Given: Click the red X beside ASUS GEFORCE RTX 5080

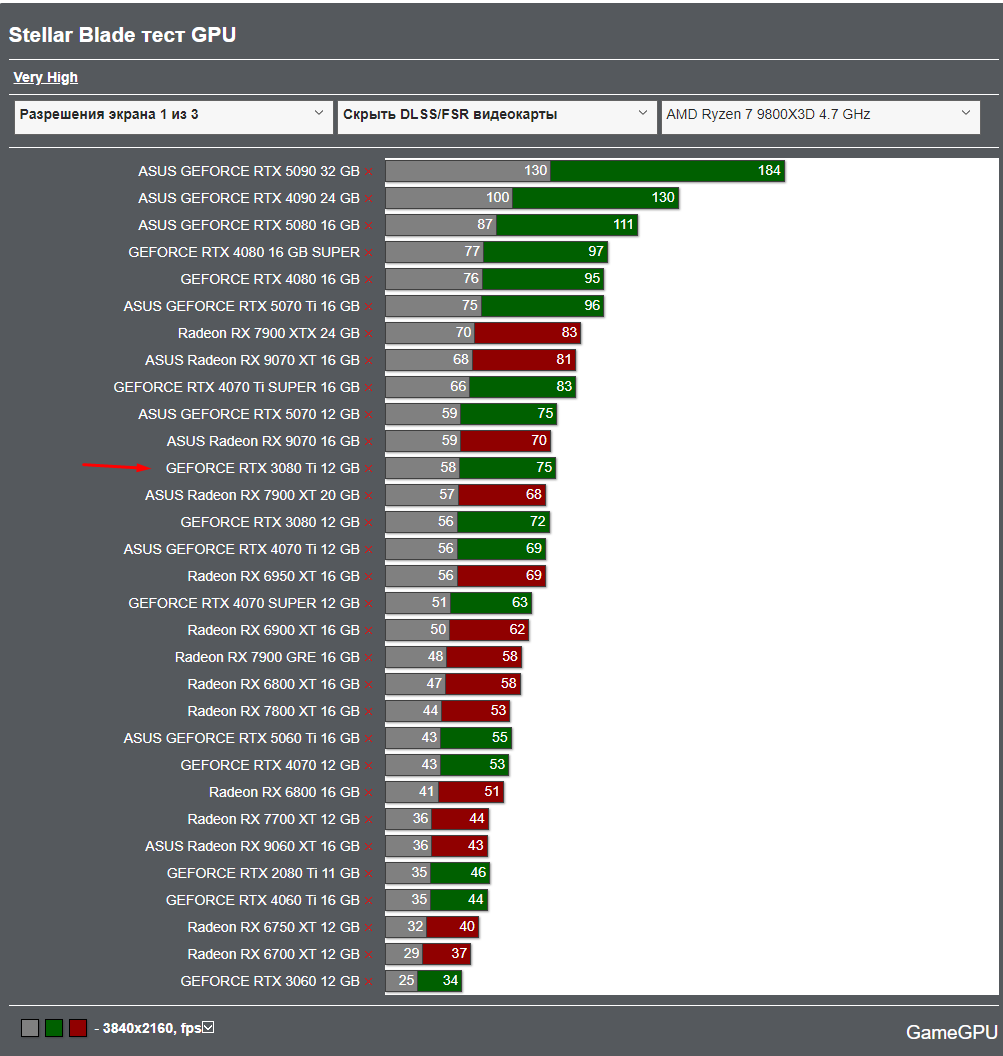Looking at the screenshot, I should point(369,226).
